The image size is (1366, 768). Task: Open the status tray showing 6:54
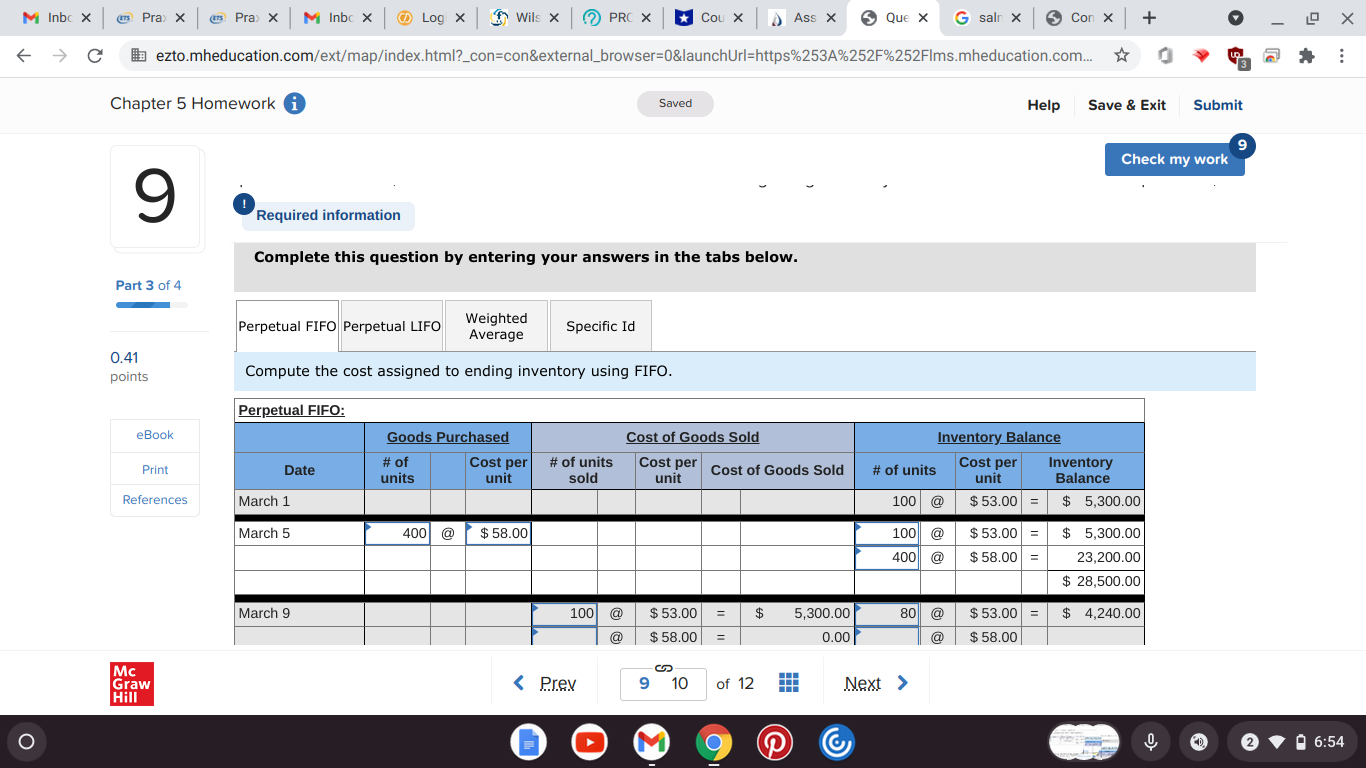pos(1293,742)
